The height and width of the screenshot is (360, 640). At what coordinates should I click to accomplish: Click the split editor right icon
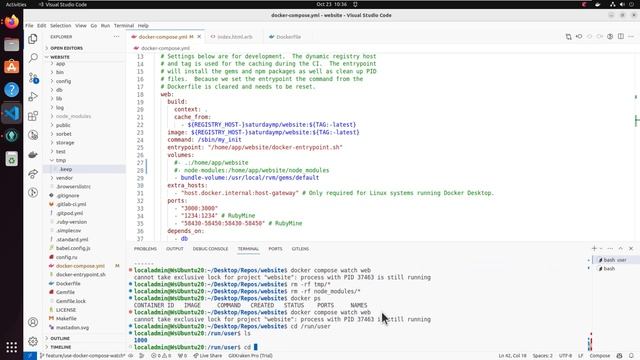(620, 36)
